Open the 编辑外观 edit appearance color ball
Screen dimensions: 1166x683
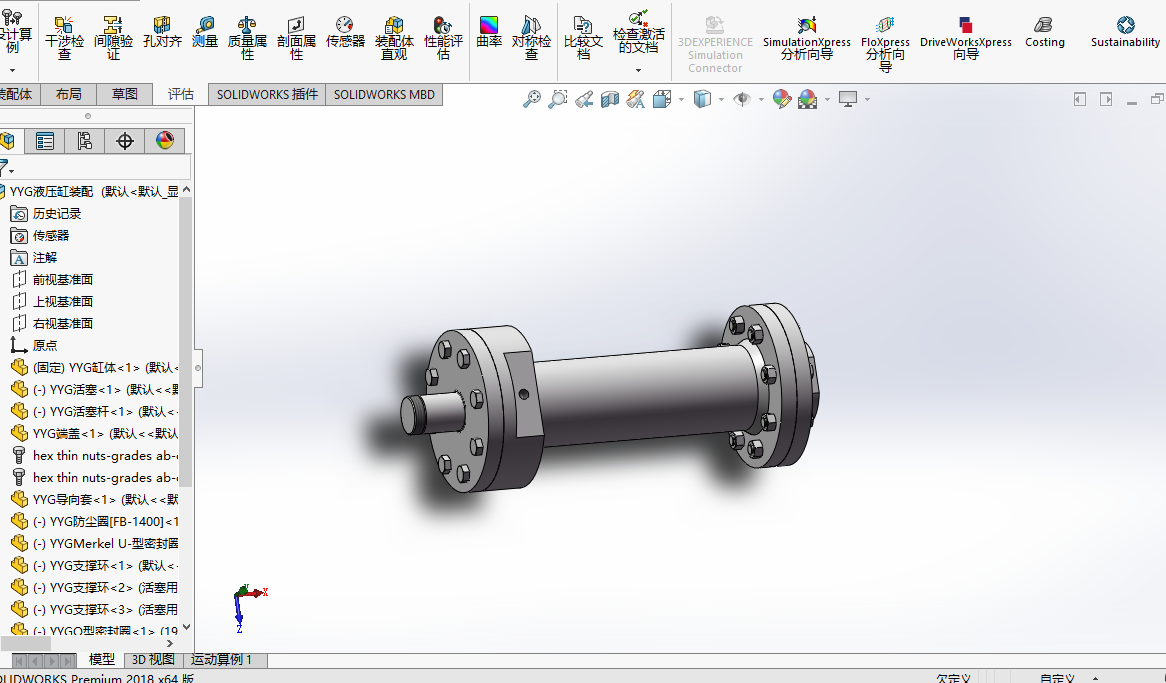coord(781,99)
